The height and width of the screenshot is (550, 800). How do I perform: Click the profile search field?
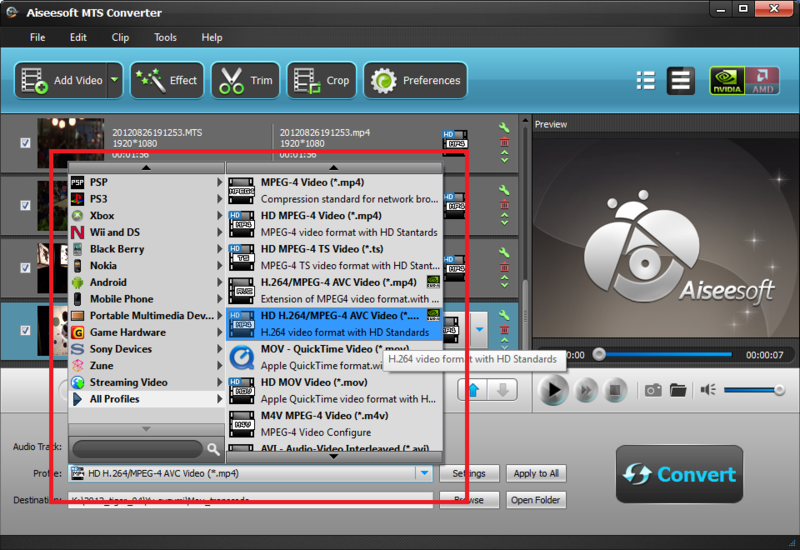coord(138,449)
